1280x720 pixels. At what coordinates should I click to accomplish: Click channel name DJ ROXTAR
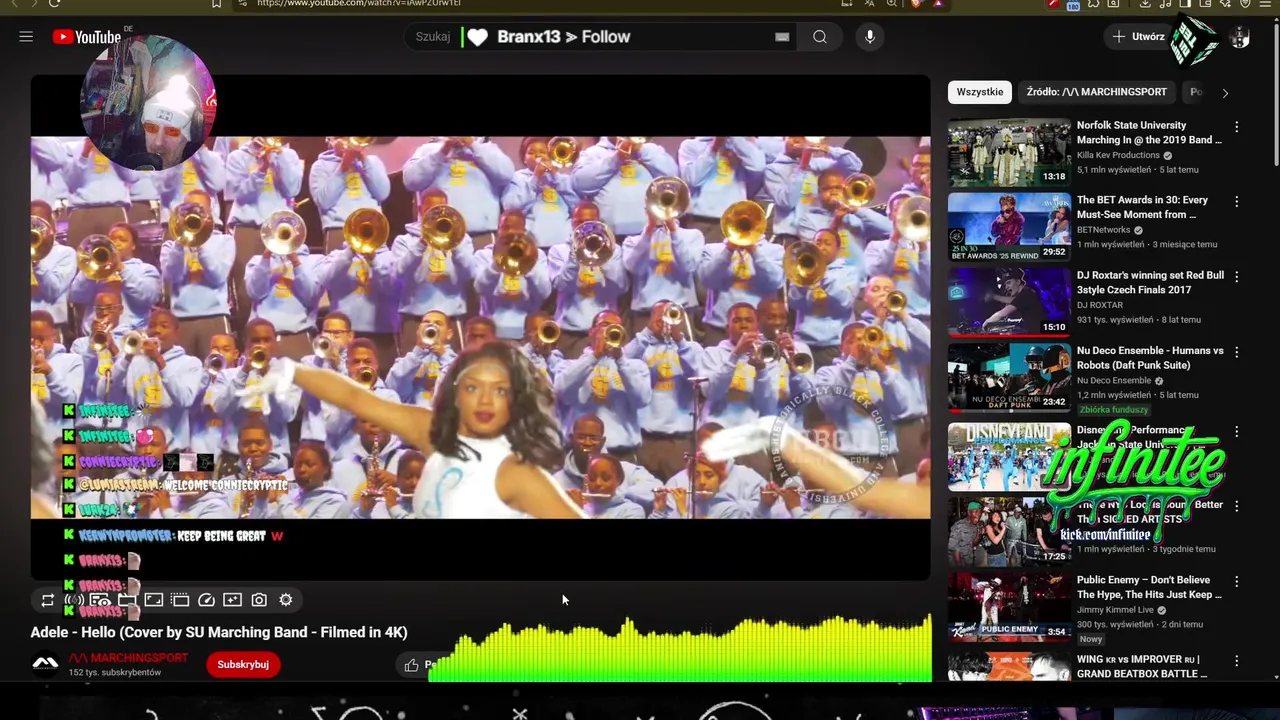(1100, 305)
